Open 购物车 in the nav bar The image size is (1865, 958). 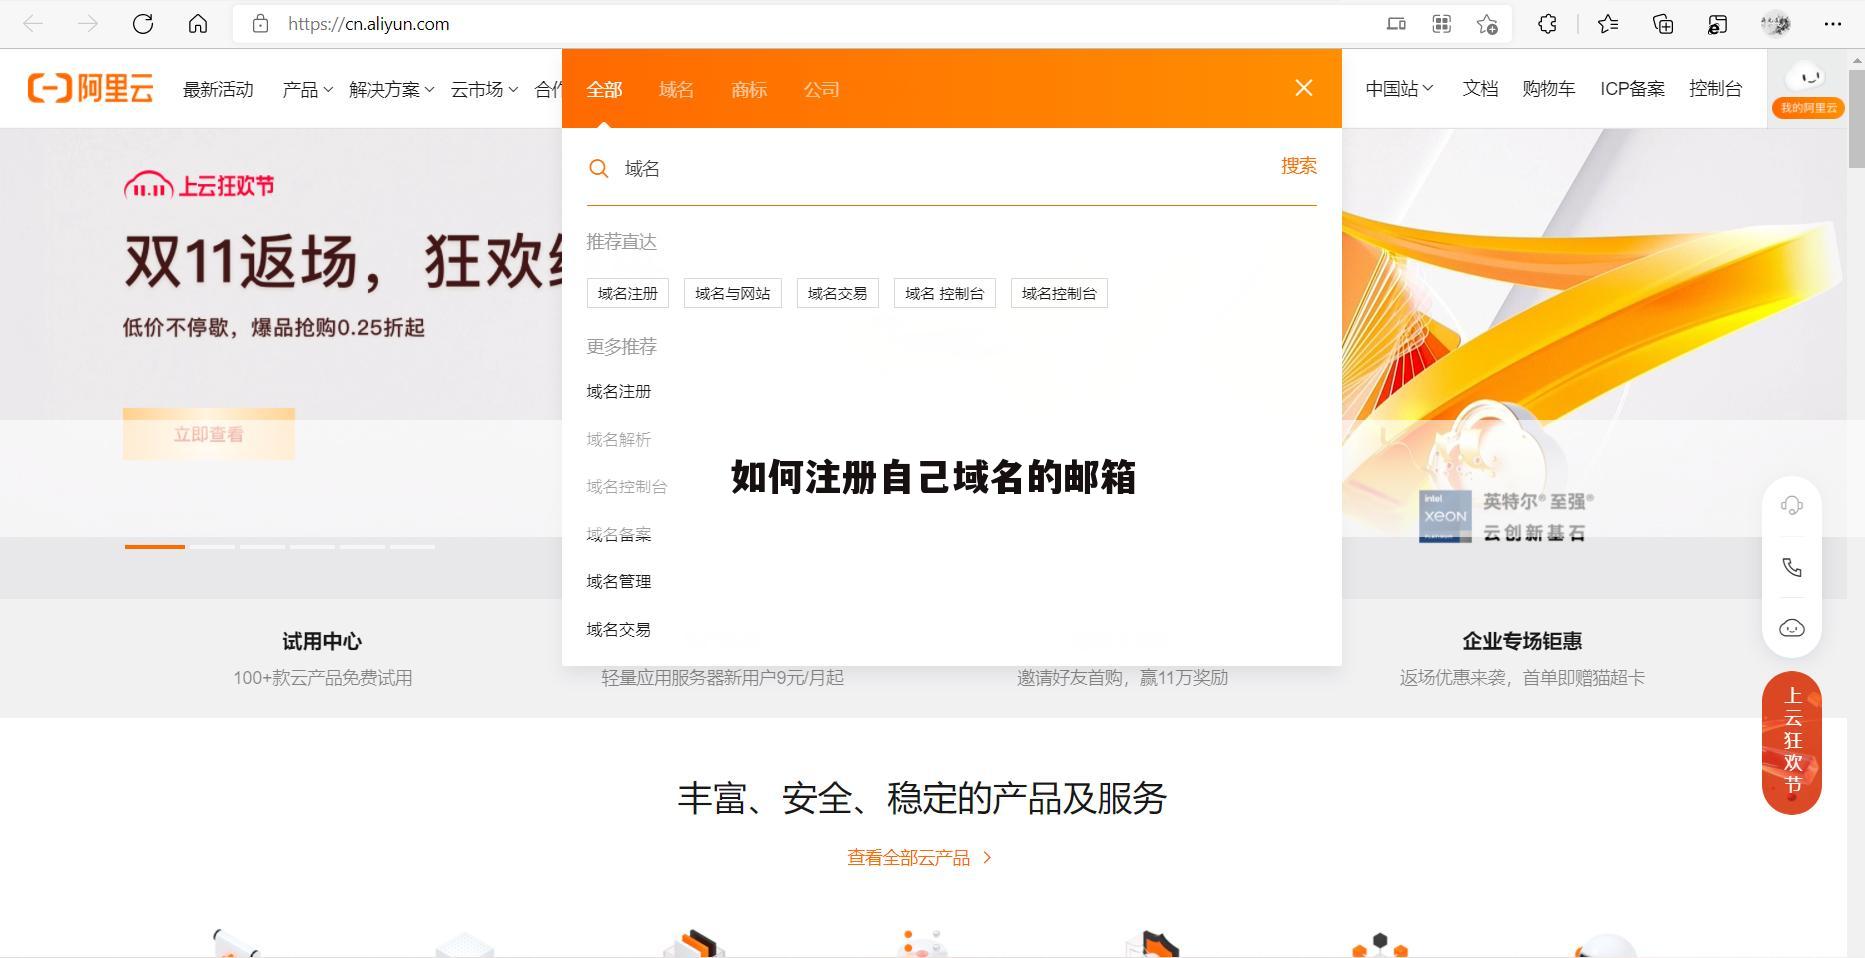[x=1548, y=88]
